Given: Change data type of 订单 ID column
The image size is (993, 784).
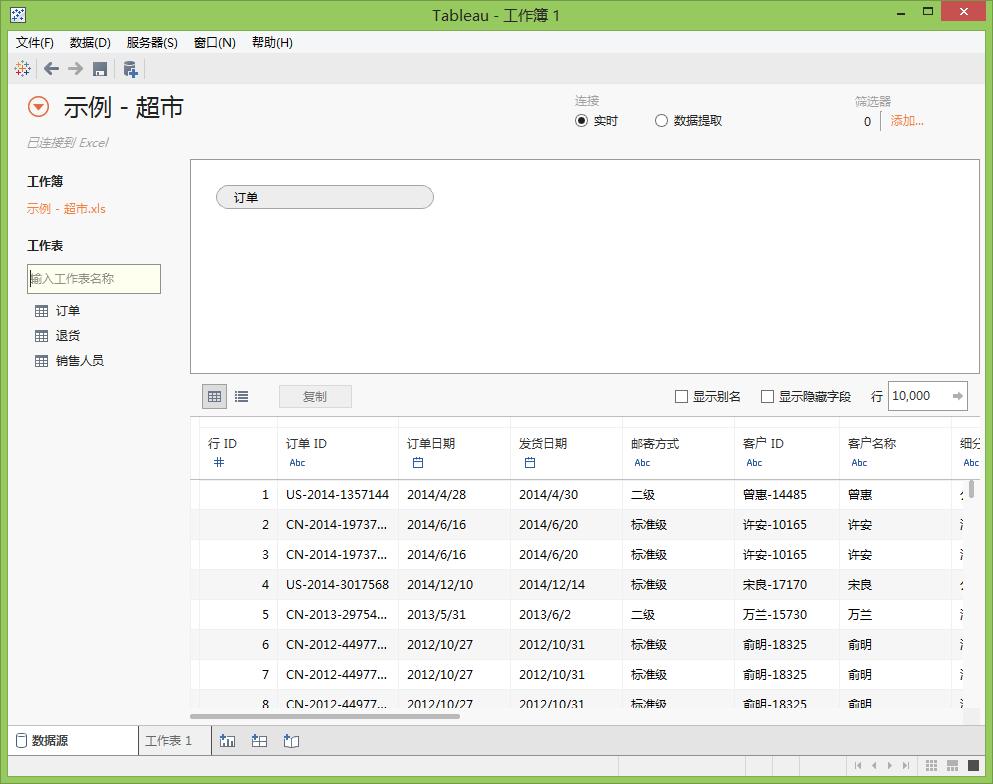Looking at the screenshot, I should 297,463.
